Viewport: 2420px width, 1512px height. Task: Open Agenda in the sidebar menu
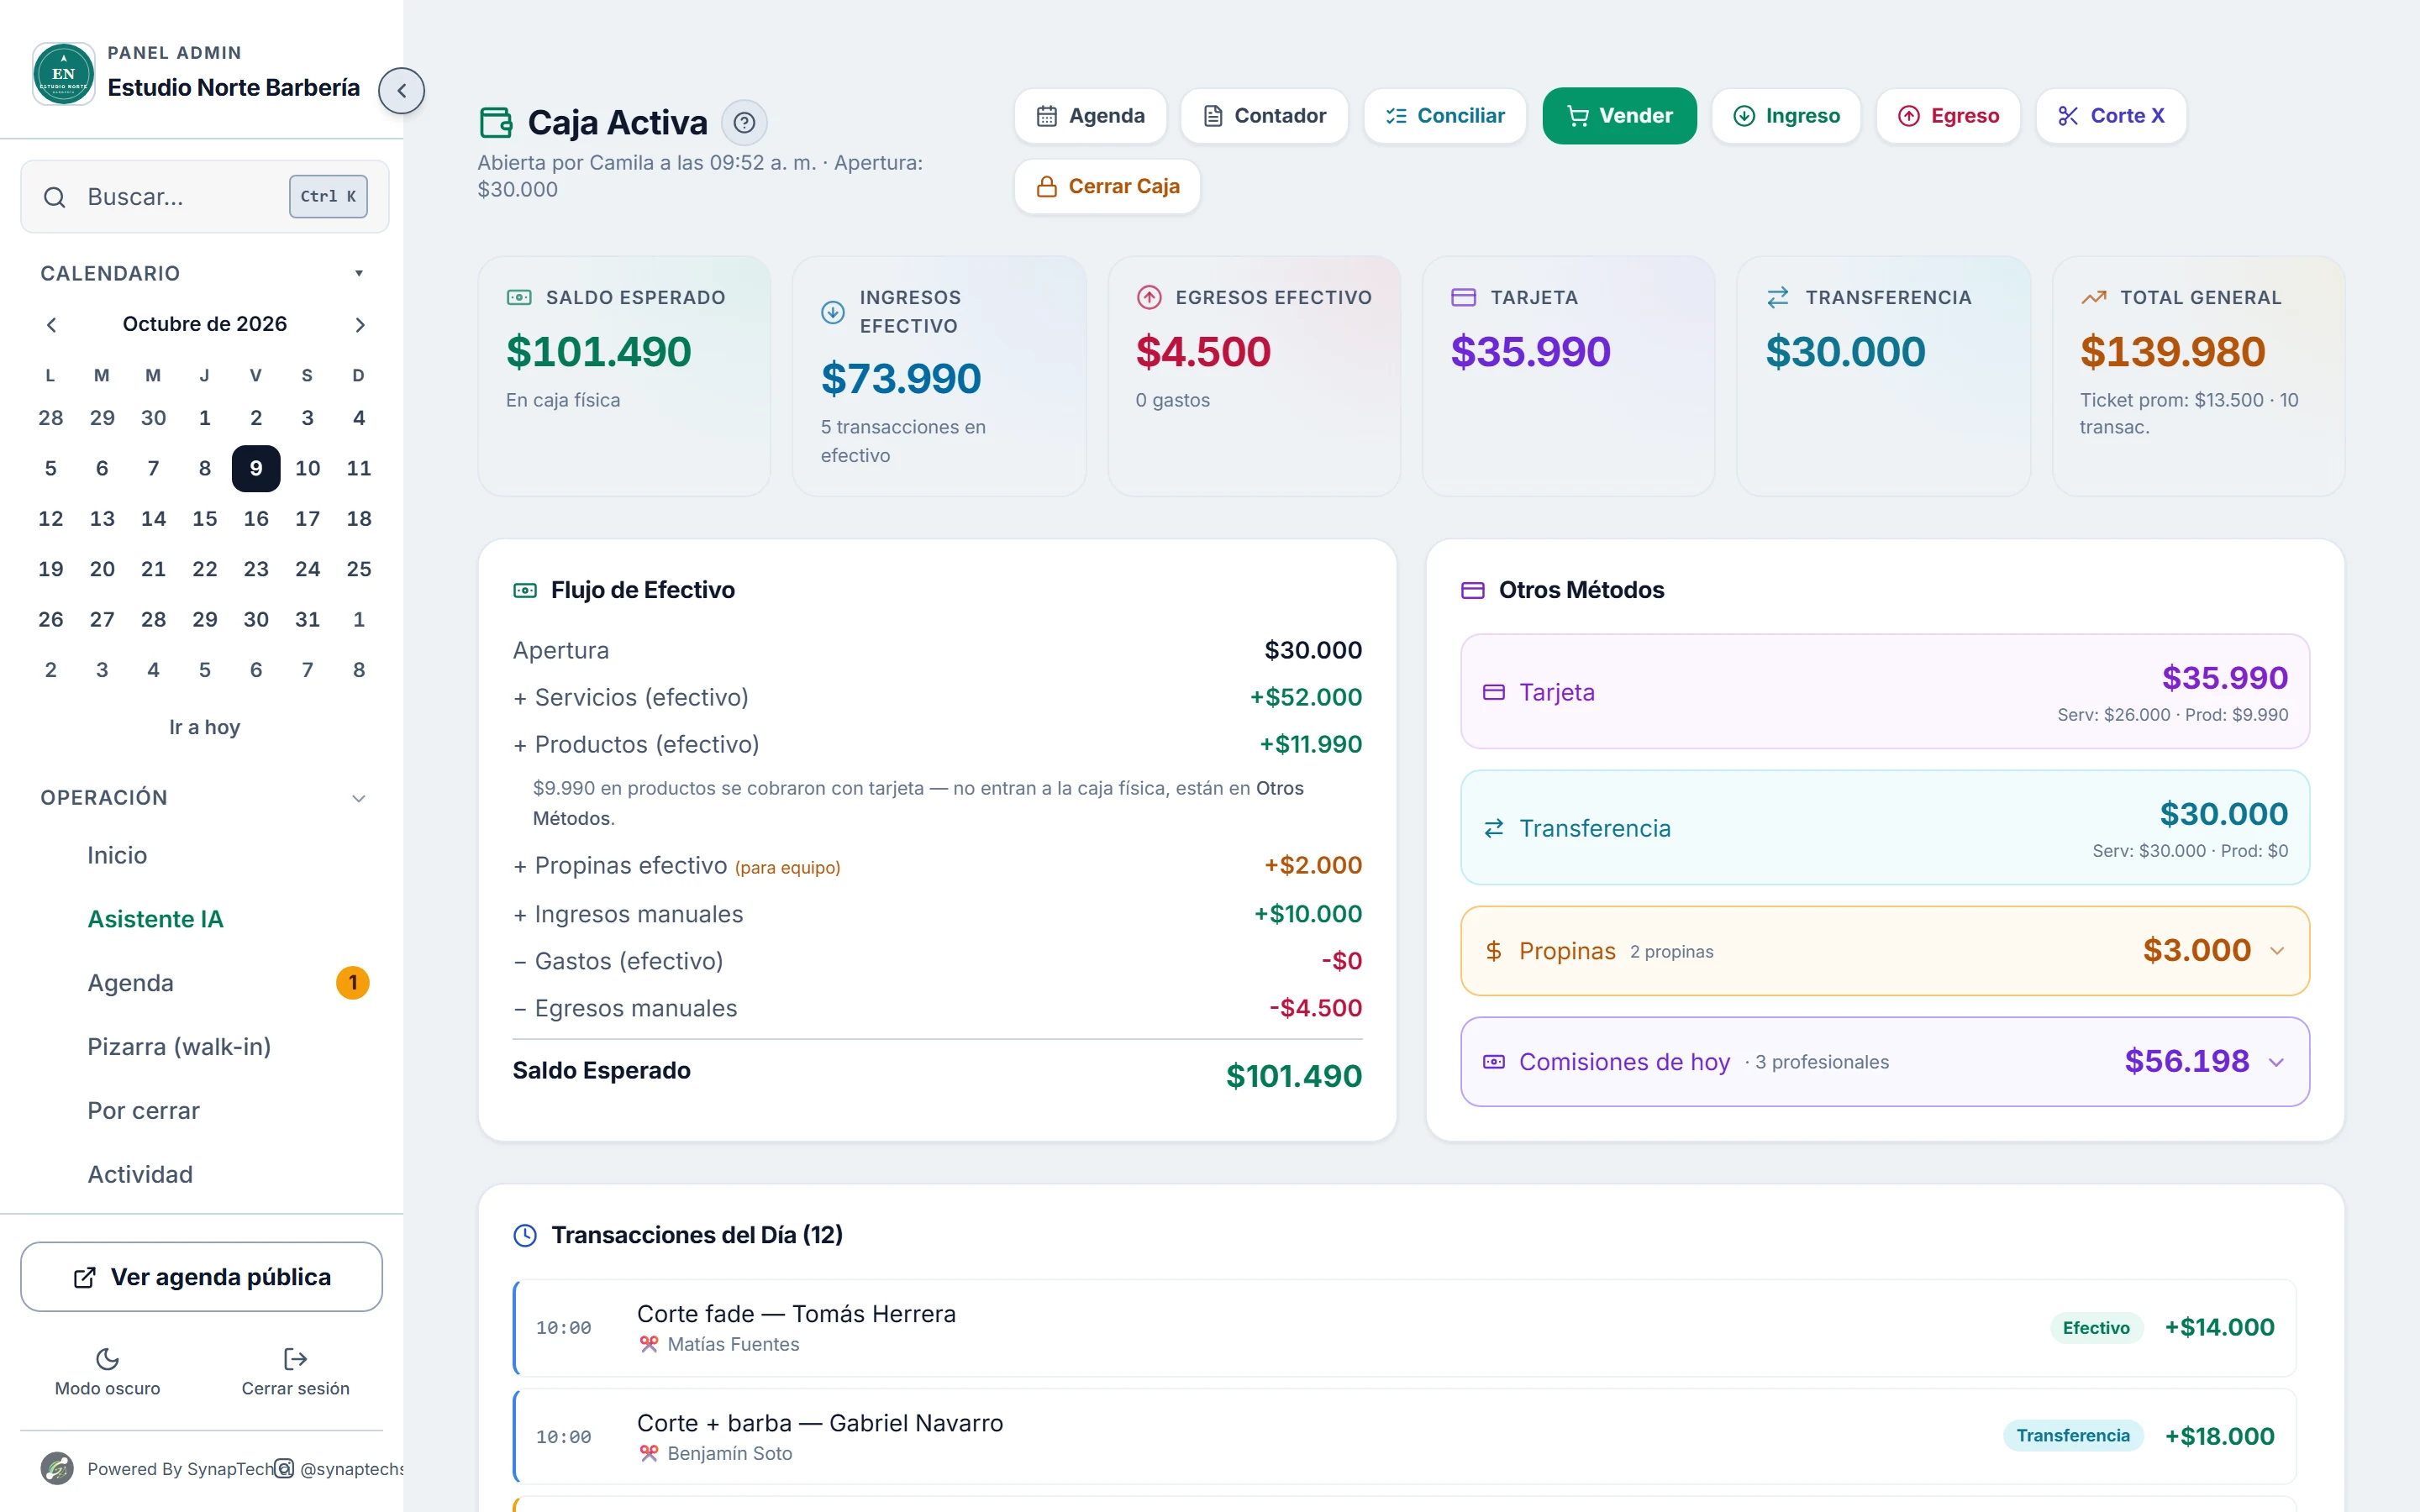coord(130,983)
